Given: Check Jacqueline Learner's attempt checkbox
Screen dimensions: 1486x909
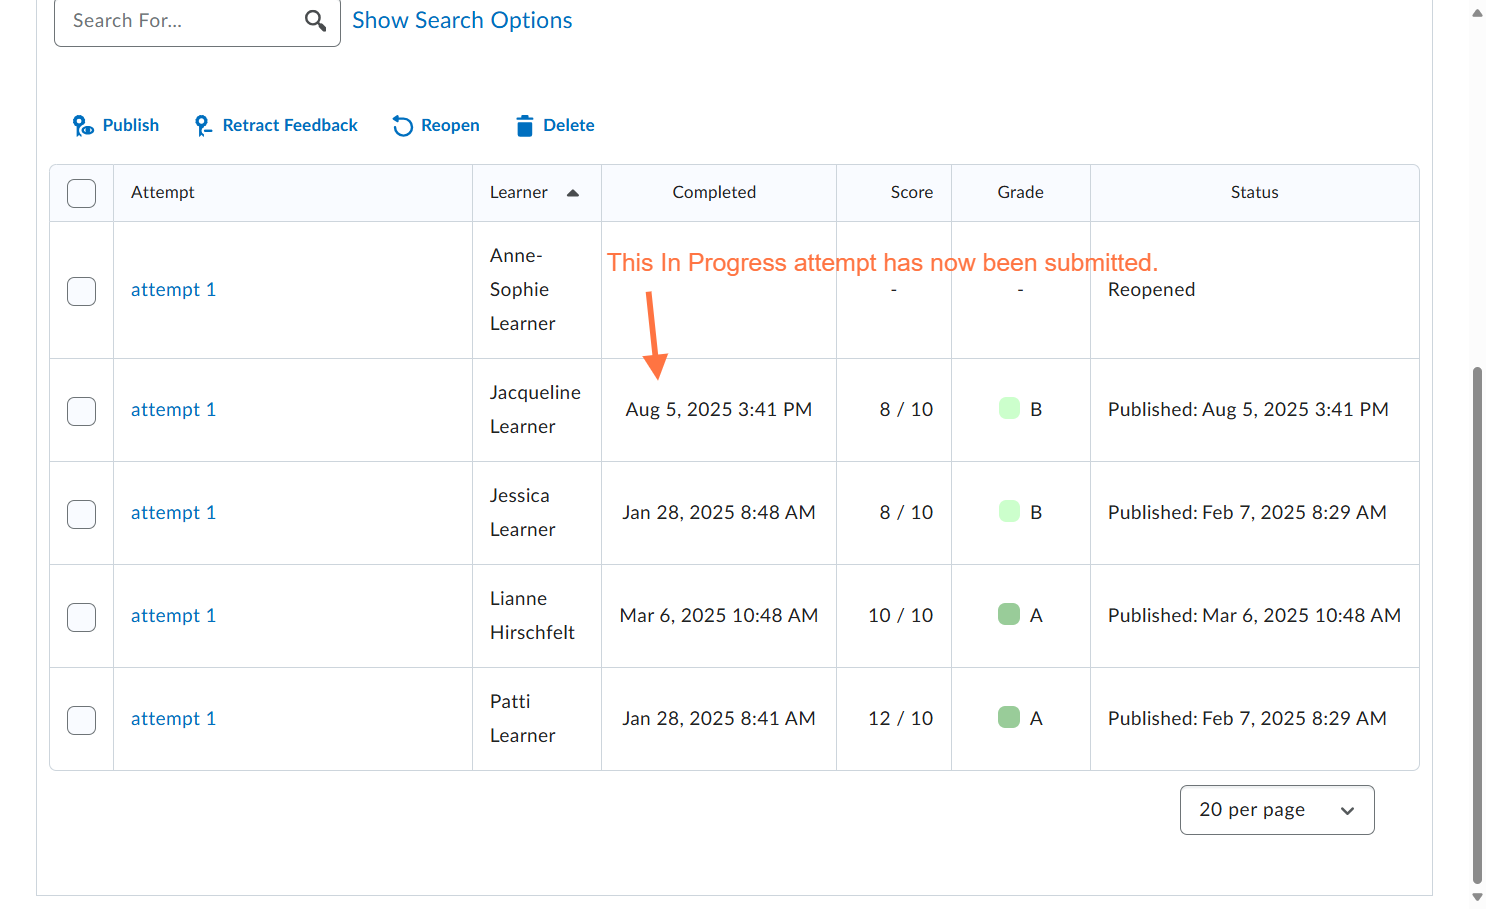Looking at the screenshot, I should point(81,411).
